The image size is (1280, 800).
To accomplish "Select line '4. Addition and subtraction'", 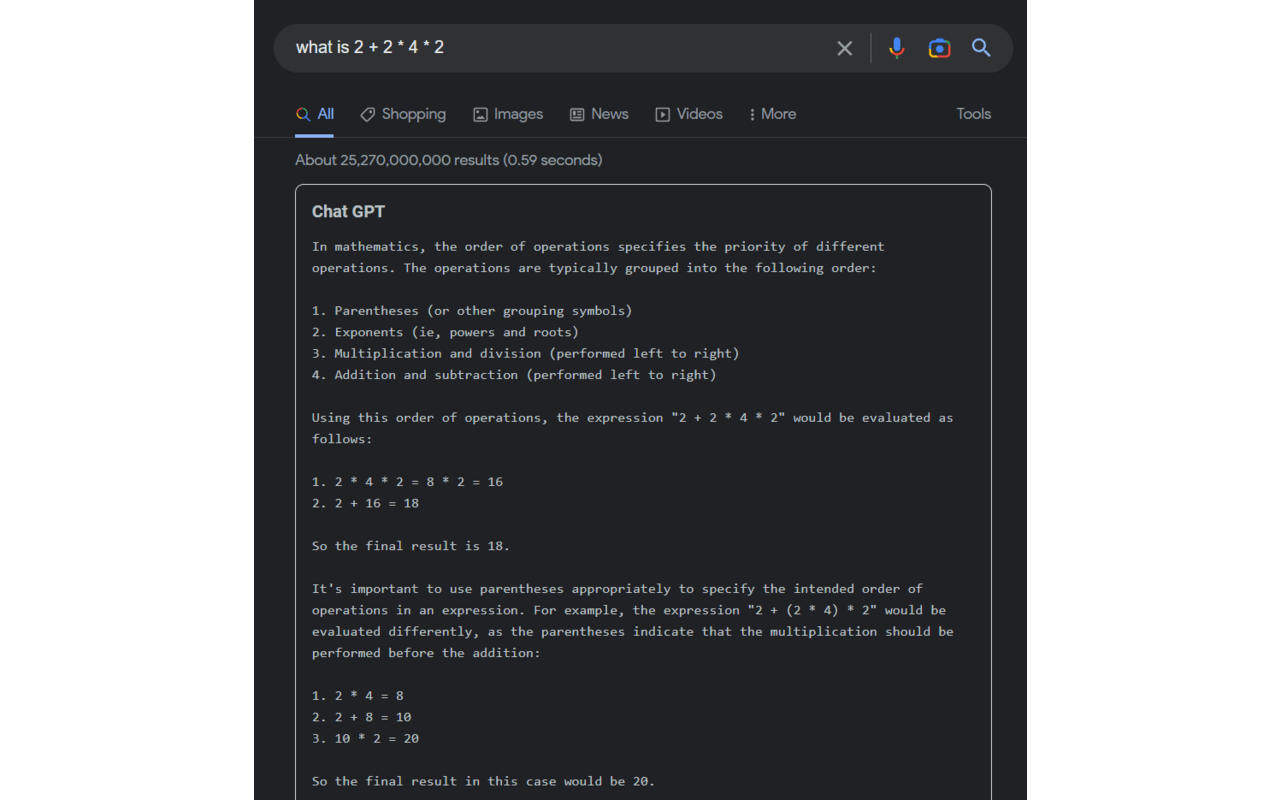I will (514, 375).
